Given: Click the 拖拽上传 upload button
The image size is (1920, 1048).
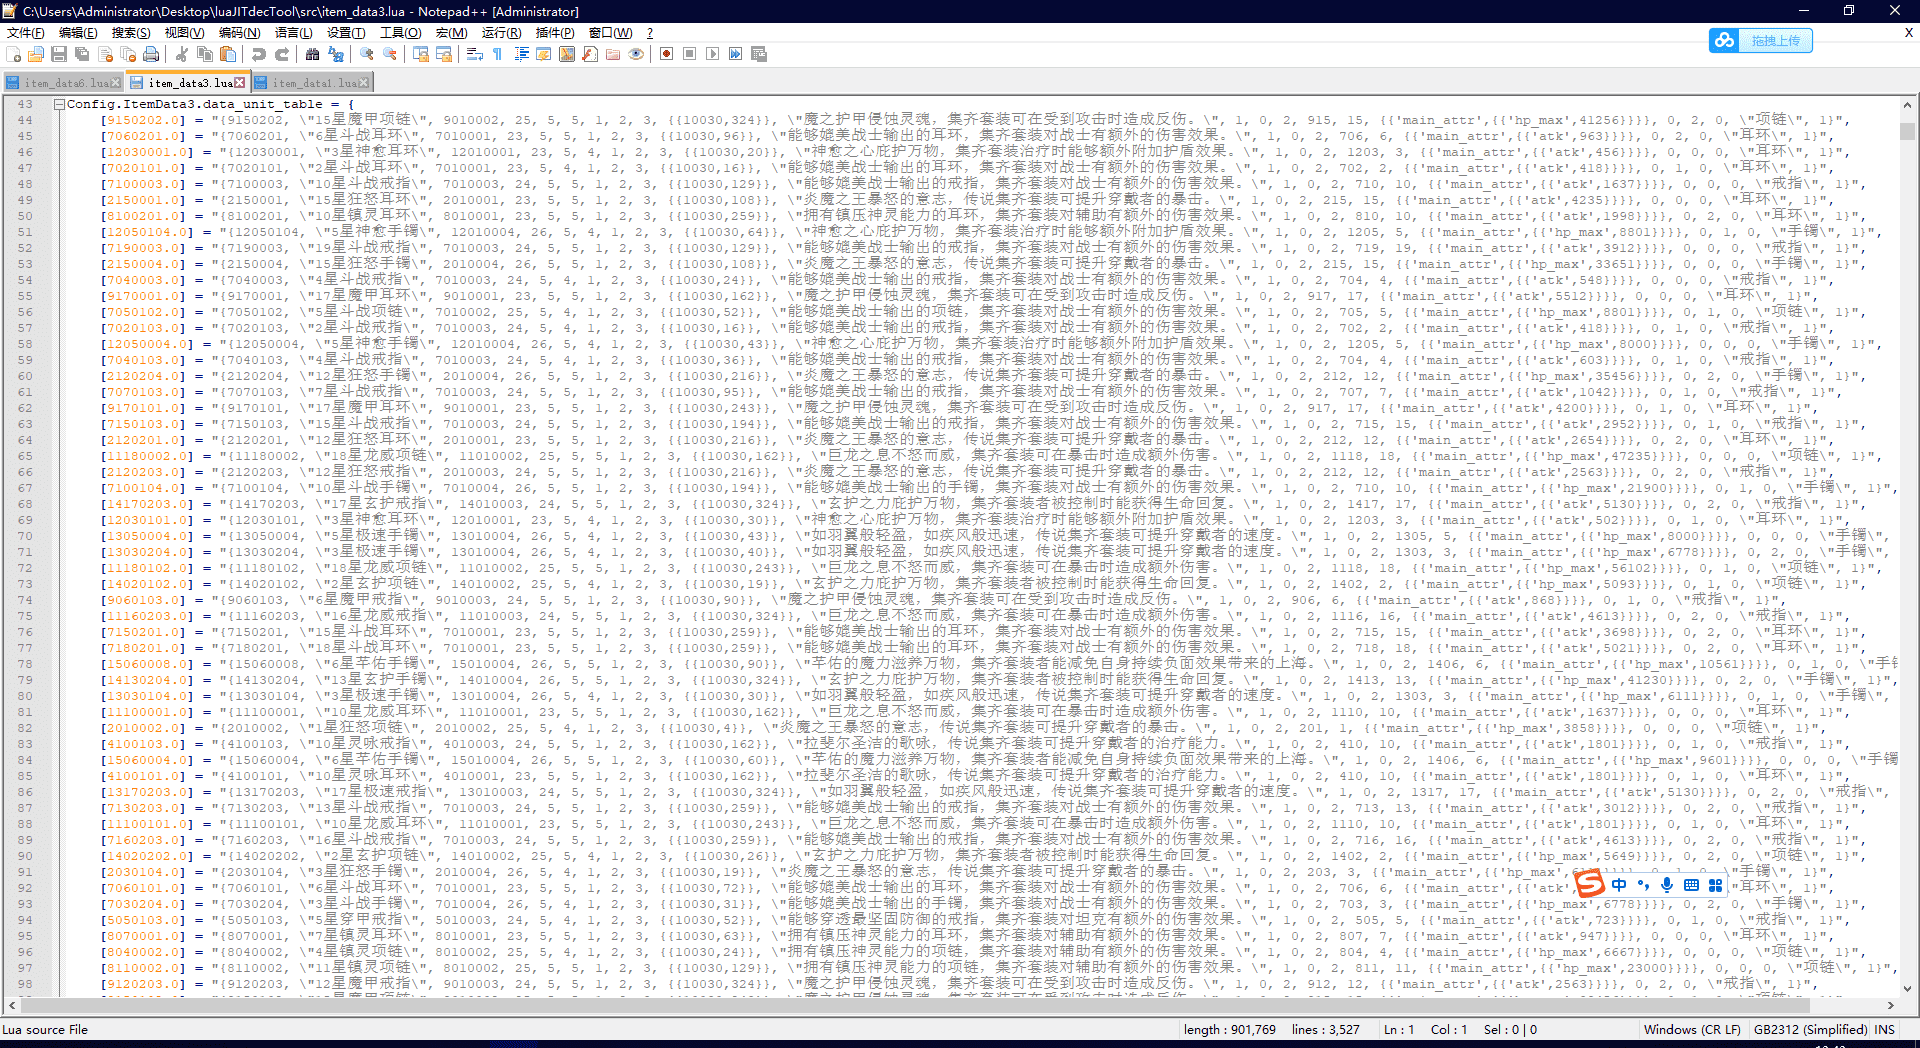Looking at the screenshot, I should (1760, 40).
